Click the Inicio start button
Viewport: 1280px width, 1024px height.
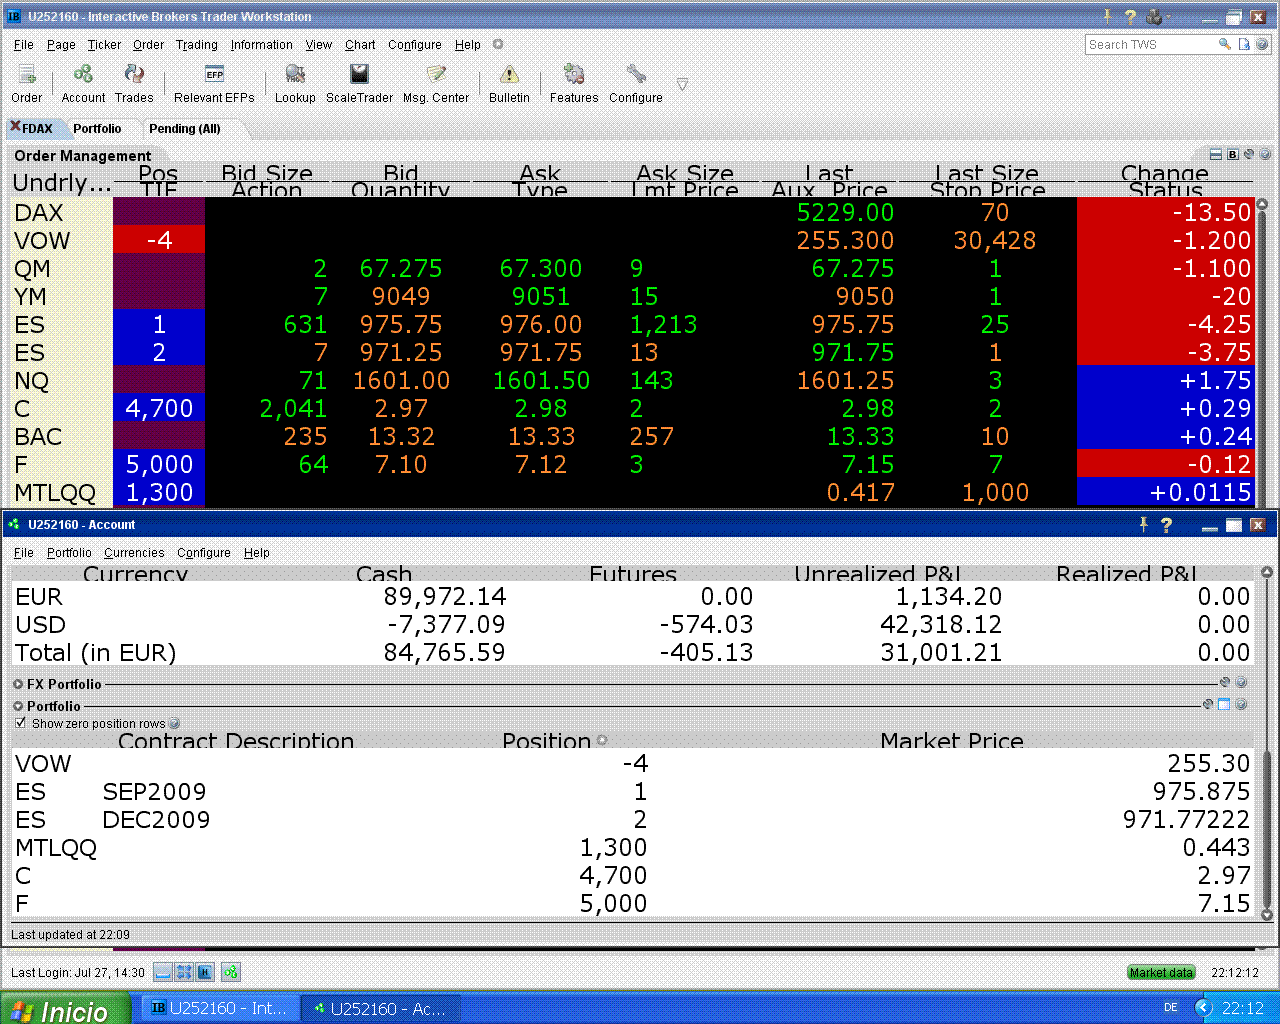tap(65, 1009)
